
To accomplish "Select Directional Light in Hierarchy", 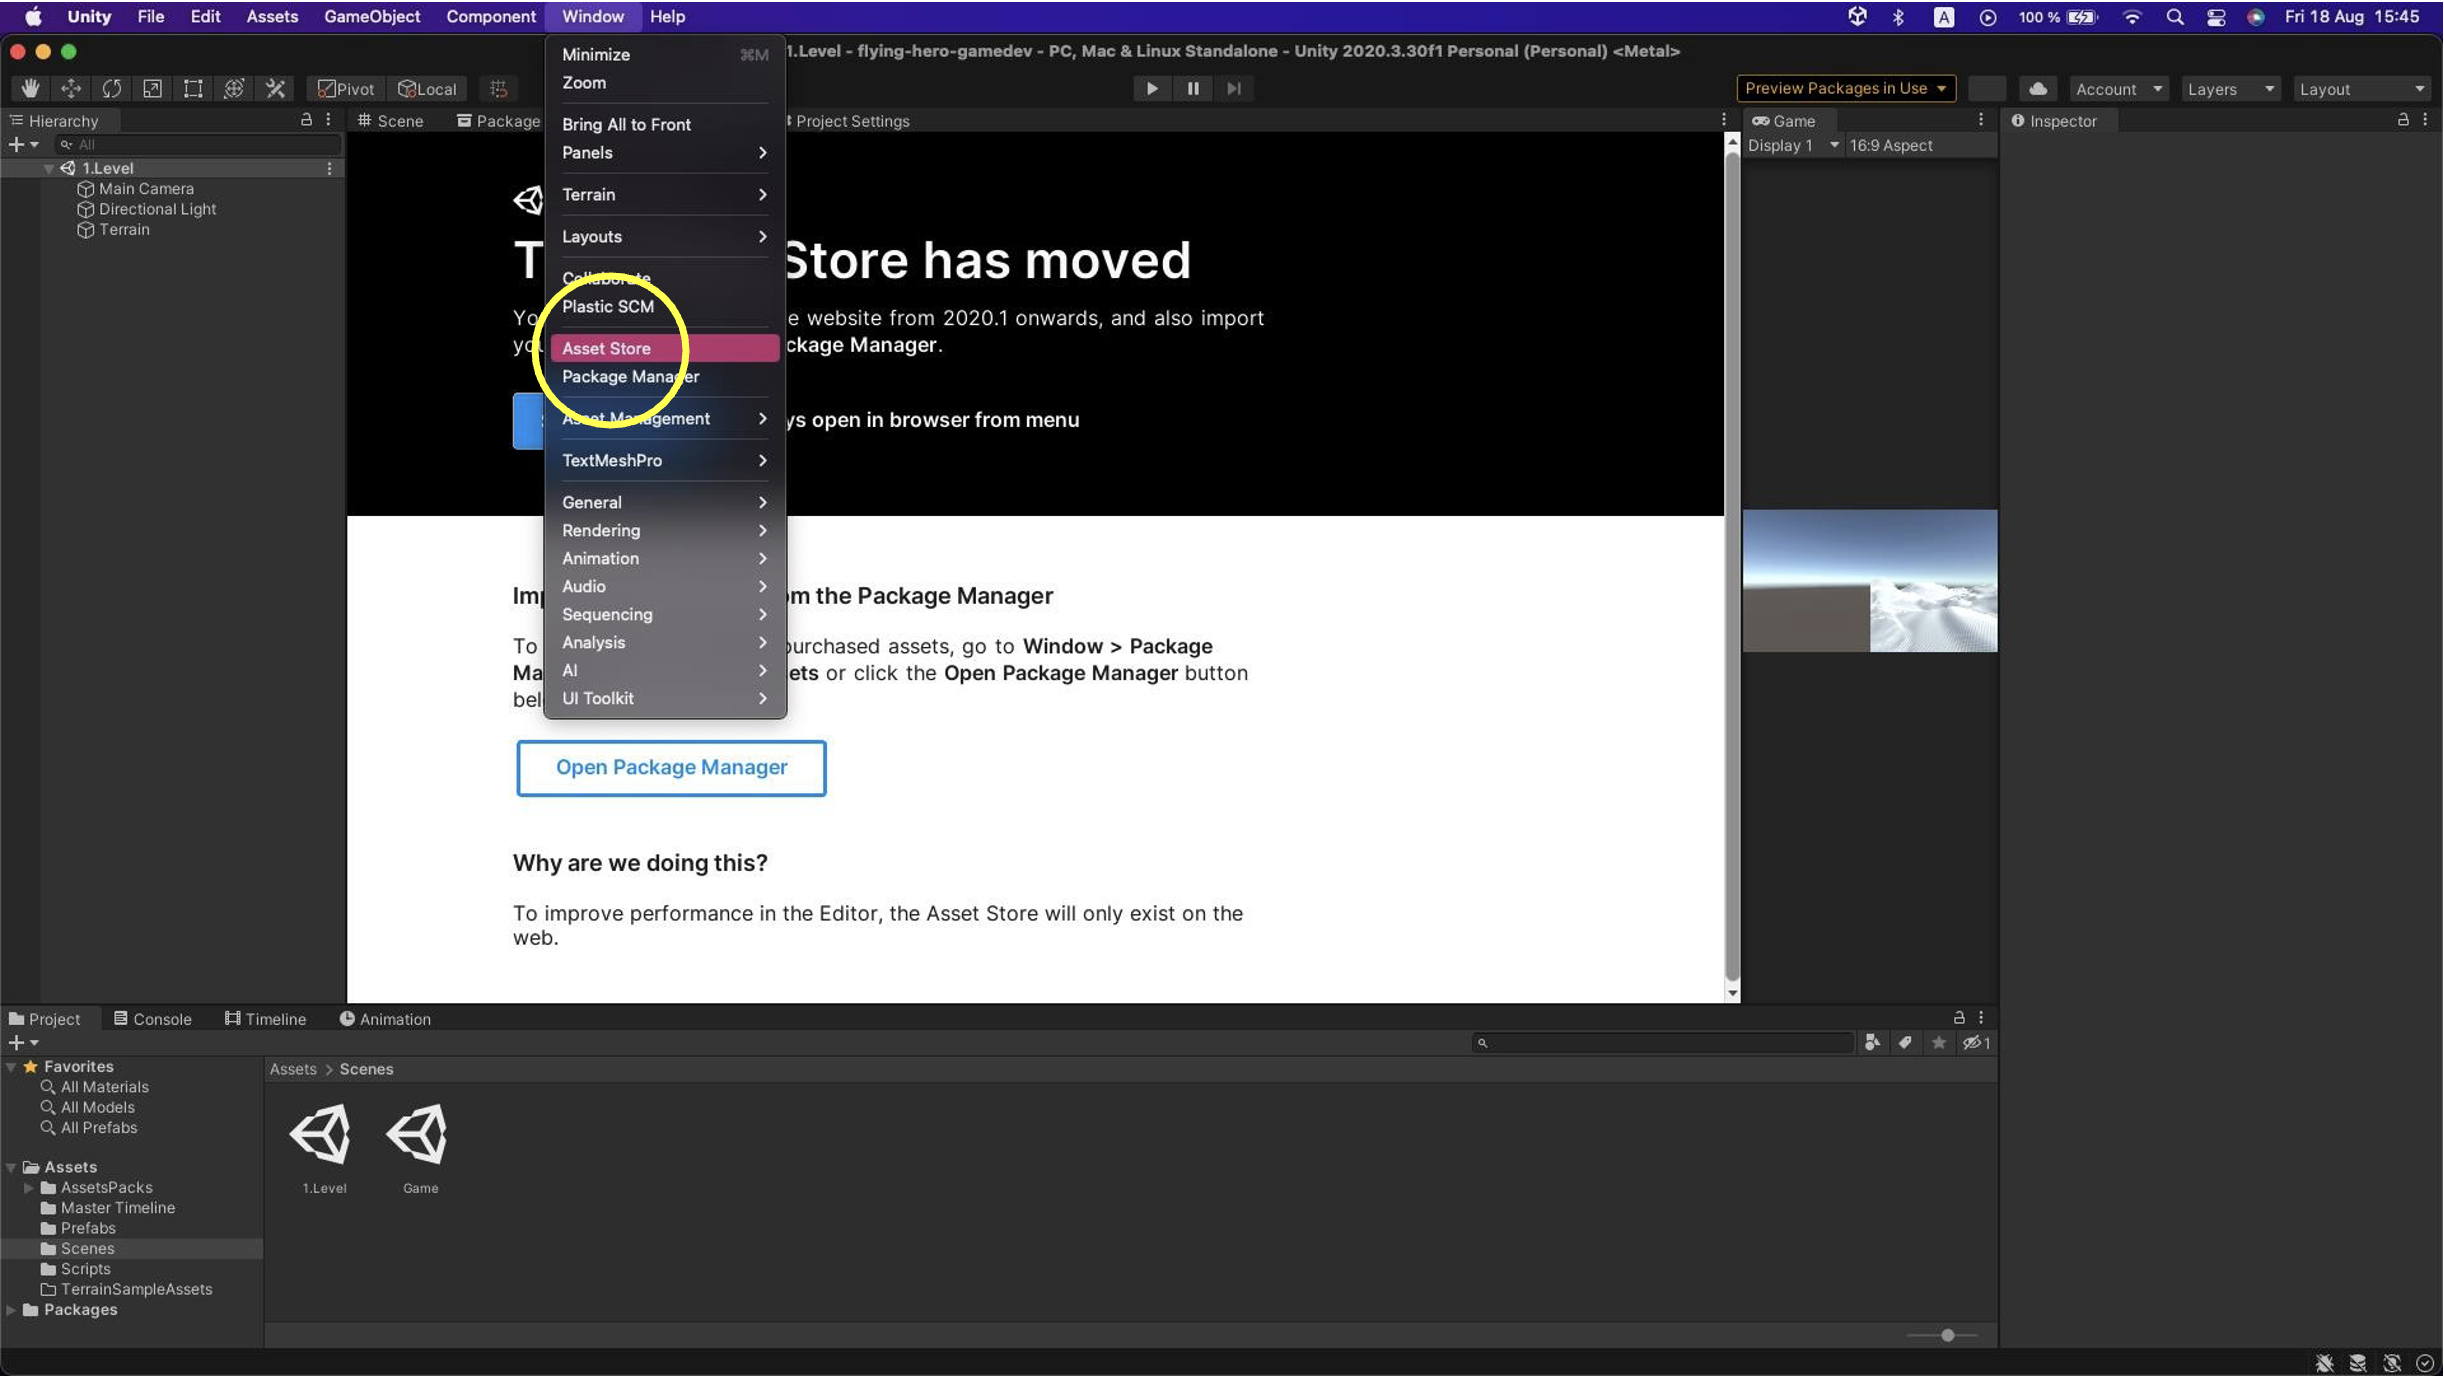I will [157, 209].
